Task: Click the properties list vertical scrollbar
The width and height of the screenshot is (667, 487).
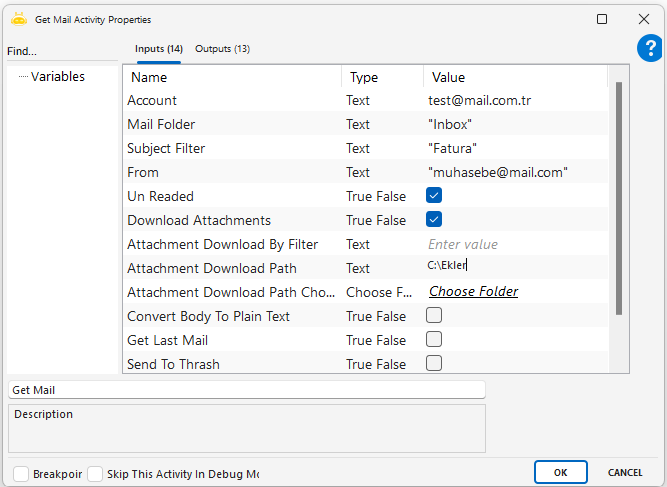Action: [618, 200]
